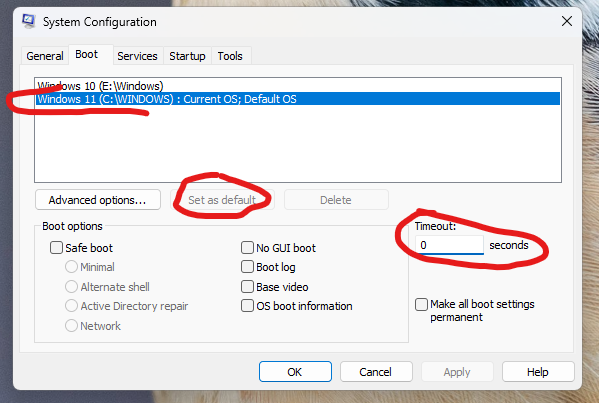Click the System Configuration title bar icon

click(29, 21)
